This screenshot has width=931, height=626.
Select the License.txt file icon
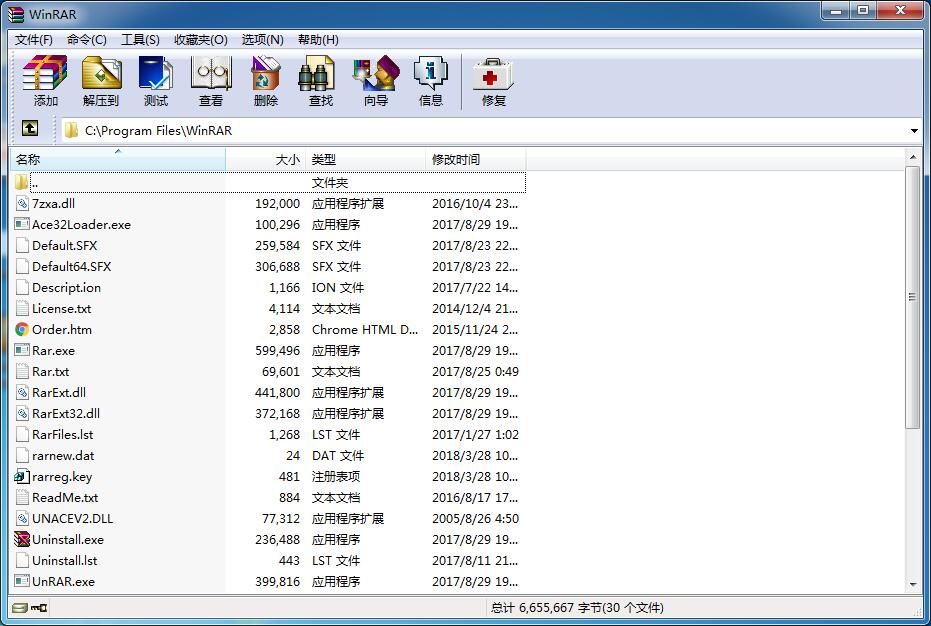click(22, 308)
